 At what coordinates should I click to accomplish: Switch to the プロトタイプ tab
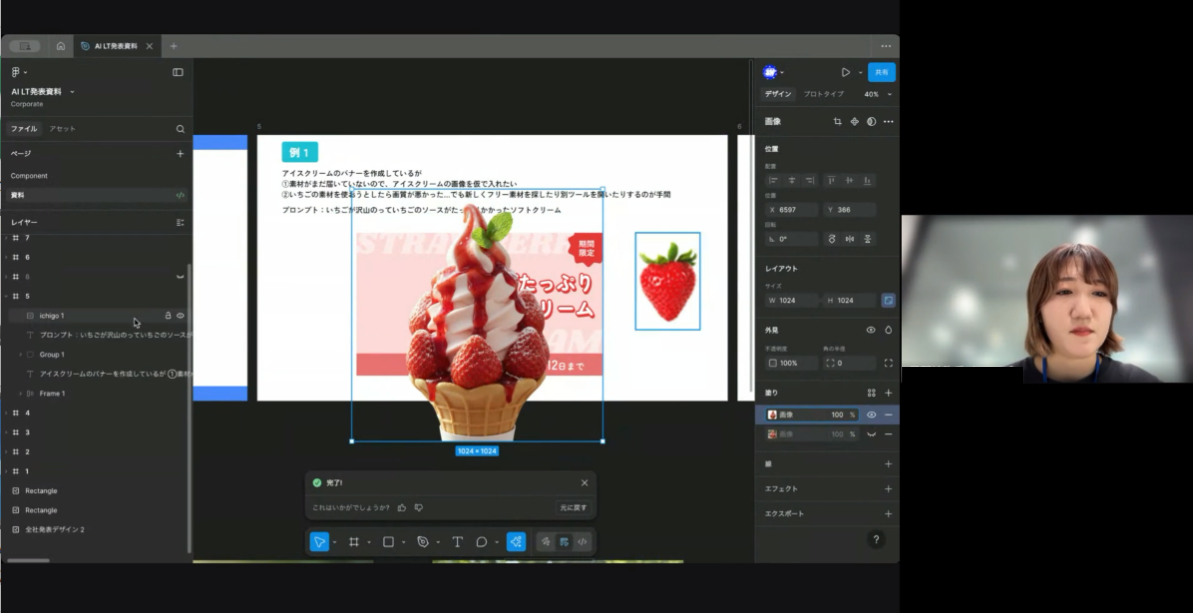823,94
